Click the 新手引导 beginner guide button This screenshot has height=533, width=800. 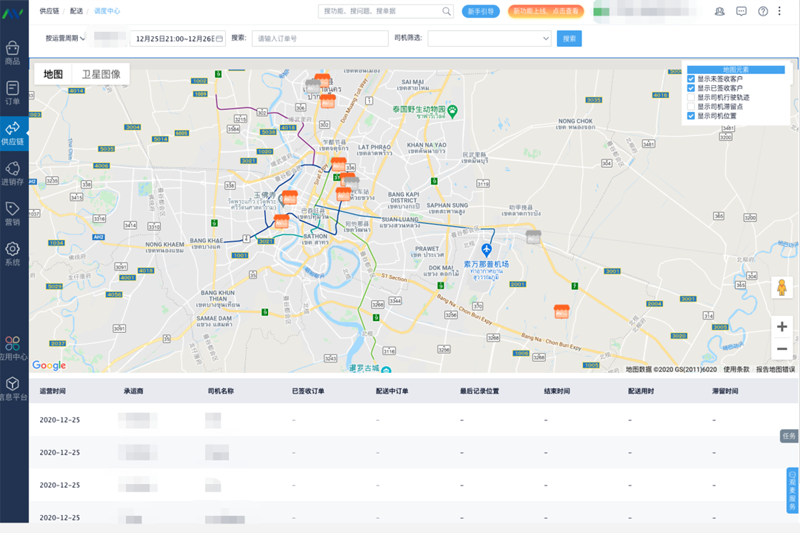click(x=481, y=11)
